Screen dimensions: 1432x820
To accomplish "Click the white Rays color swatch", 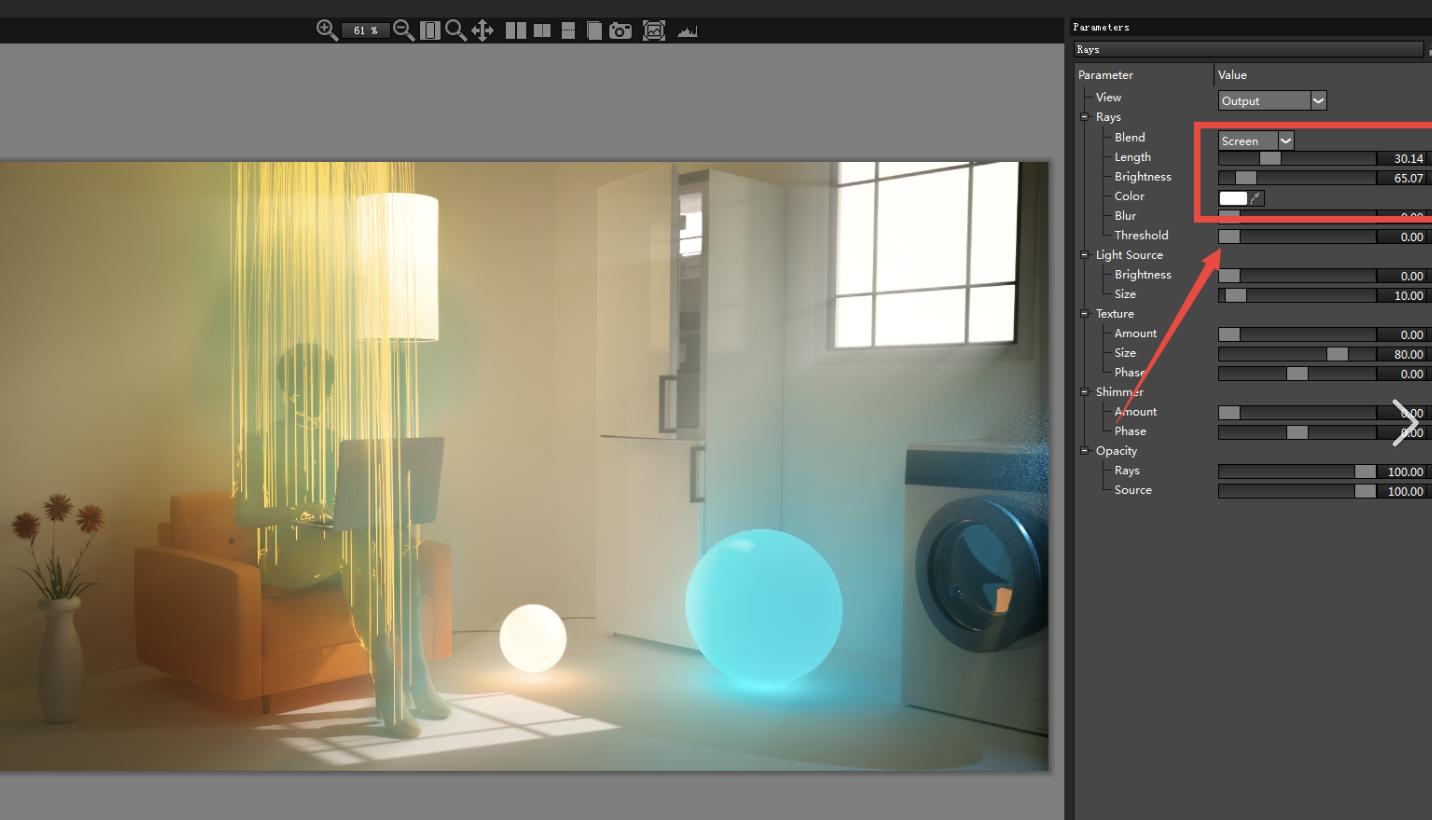I will click(1233, 198).
